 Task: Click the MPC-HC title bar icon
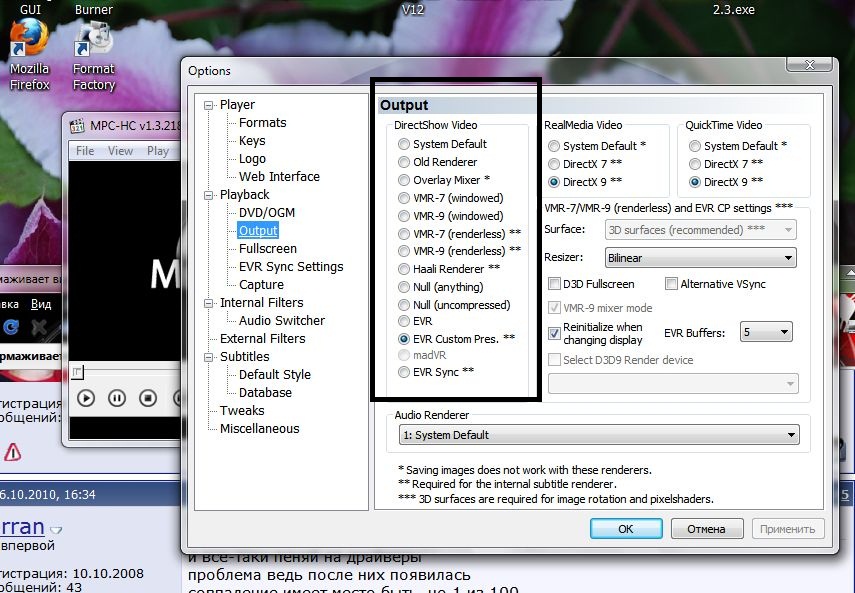click(78, 126)
